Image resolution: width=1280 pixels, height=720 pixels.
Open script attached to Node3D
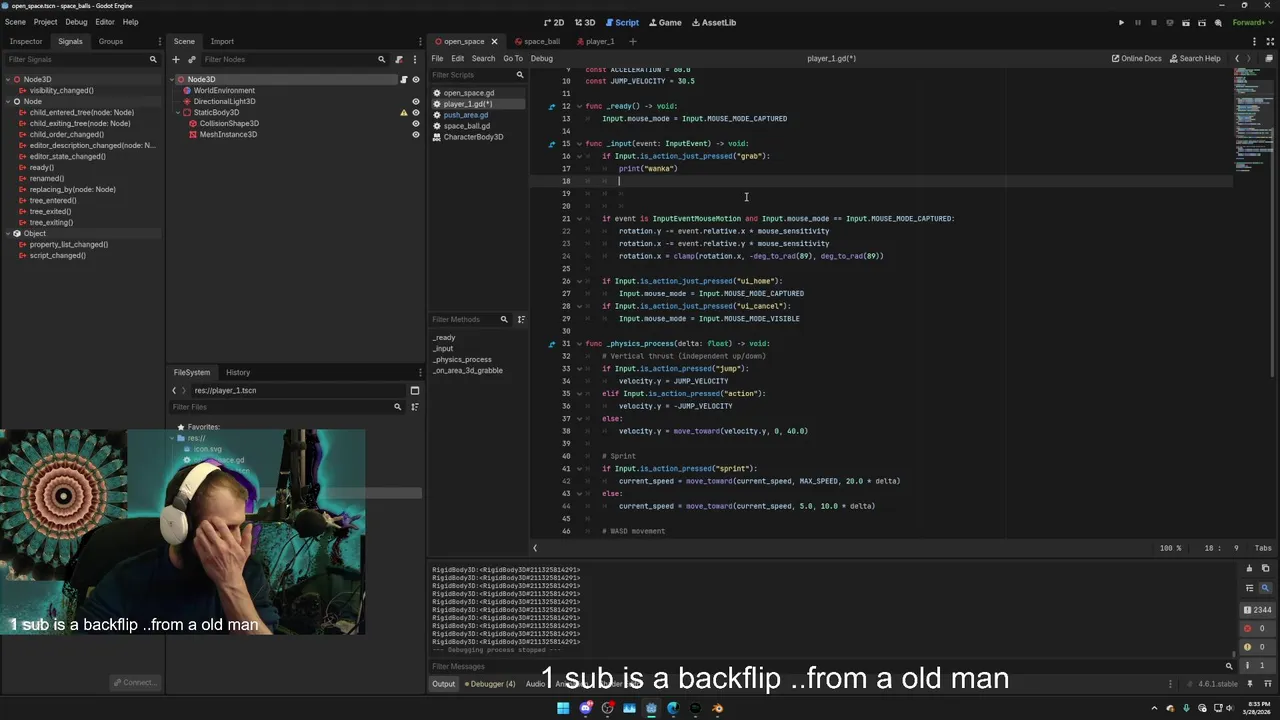coord(404,79)
